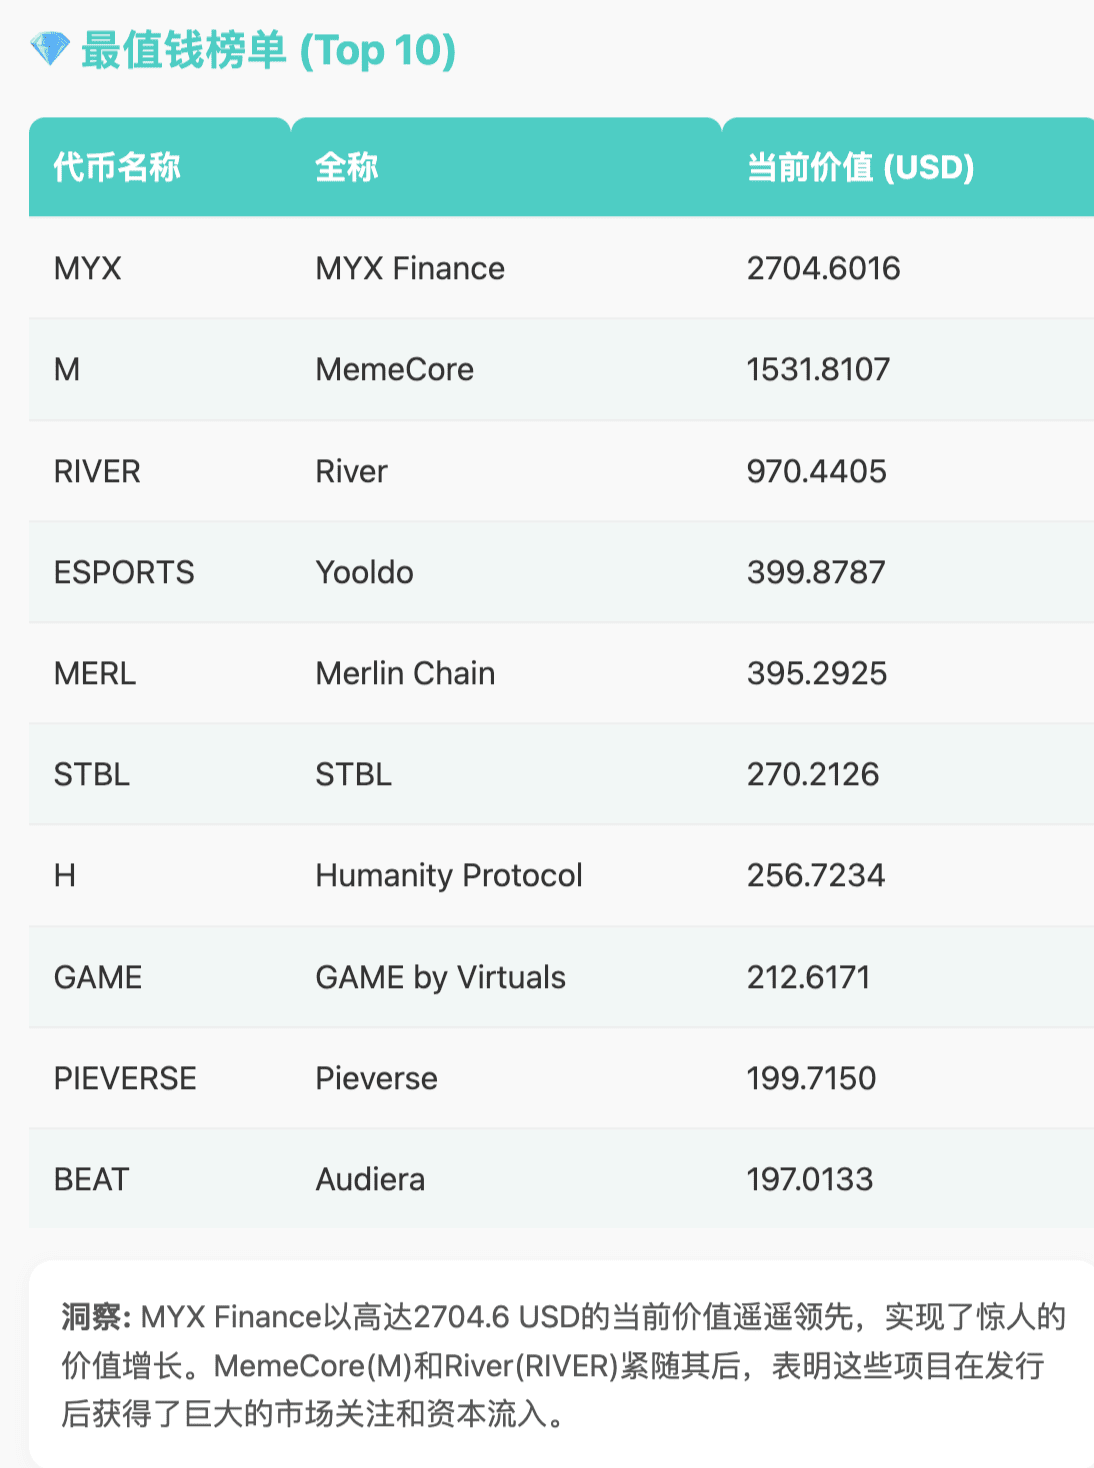The width and height of the screenshot is (1094, 1468).
Task: Click the diamond icon beside the title
Action: point(49,49)
